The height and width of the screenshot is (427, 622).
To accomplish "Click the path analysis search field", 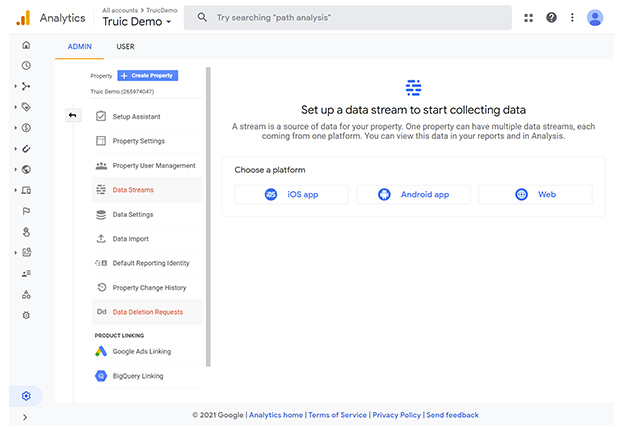I will click(347, 17).
